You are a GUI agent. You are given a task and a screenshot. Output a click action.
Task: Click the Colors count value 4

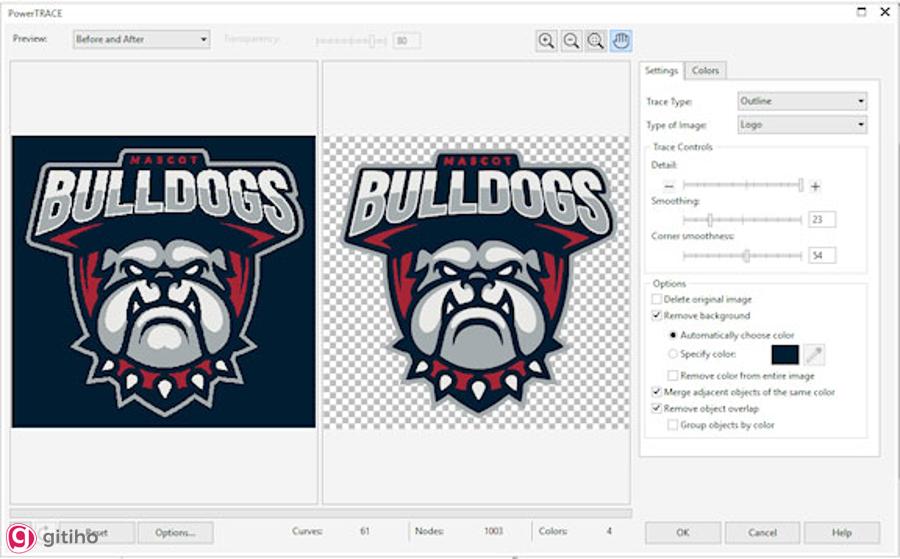pyautogui.click(x=609, y=531)
